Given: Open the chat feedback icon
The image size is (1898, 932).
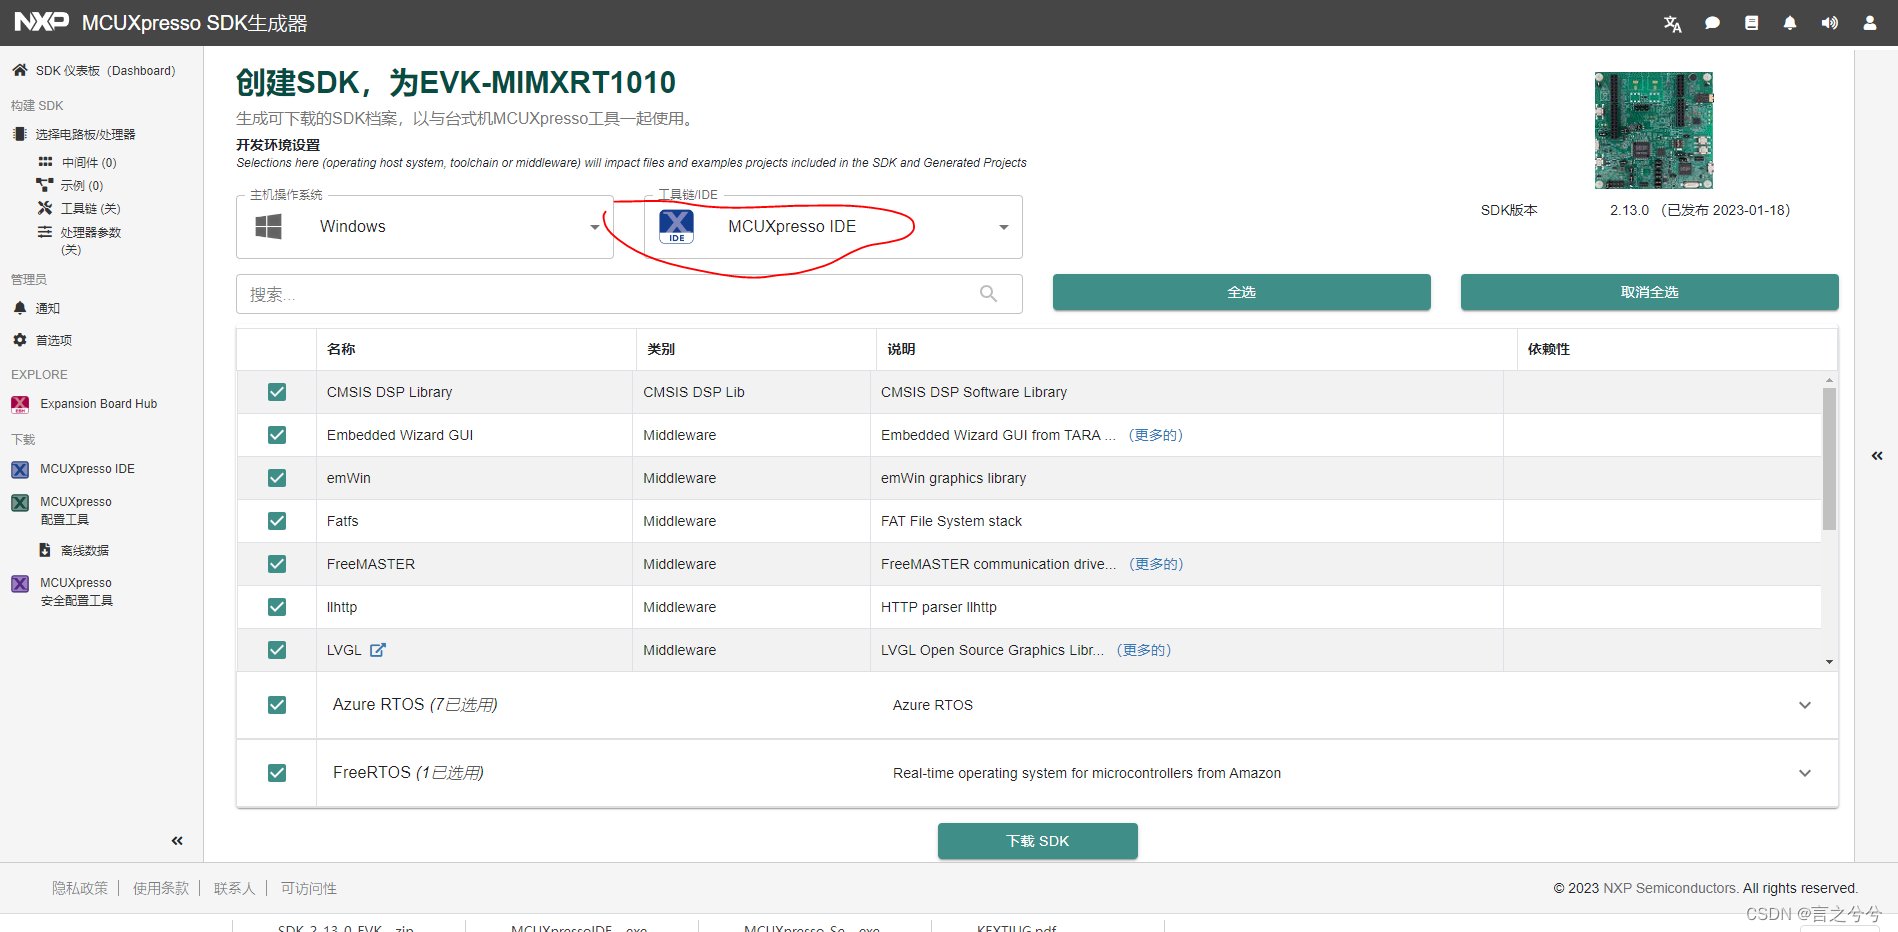Looking at the screenshot, I should 1712,23.
